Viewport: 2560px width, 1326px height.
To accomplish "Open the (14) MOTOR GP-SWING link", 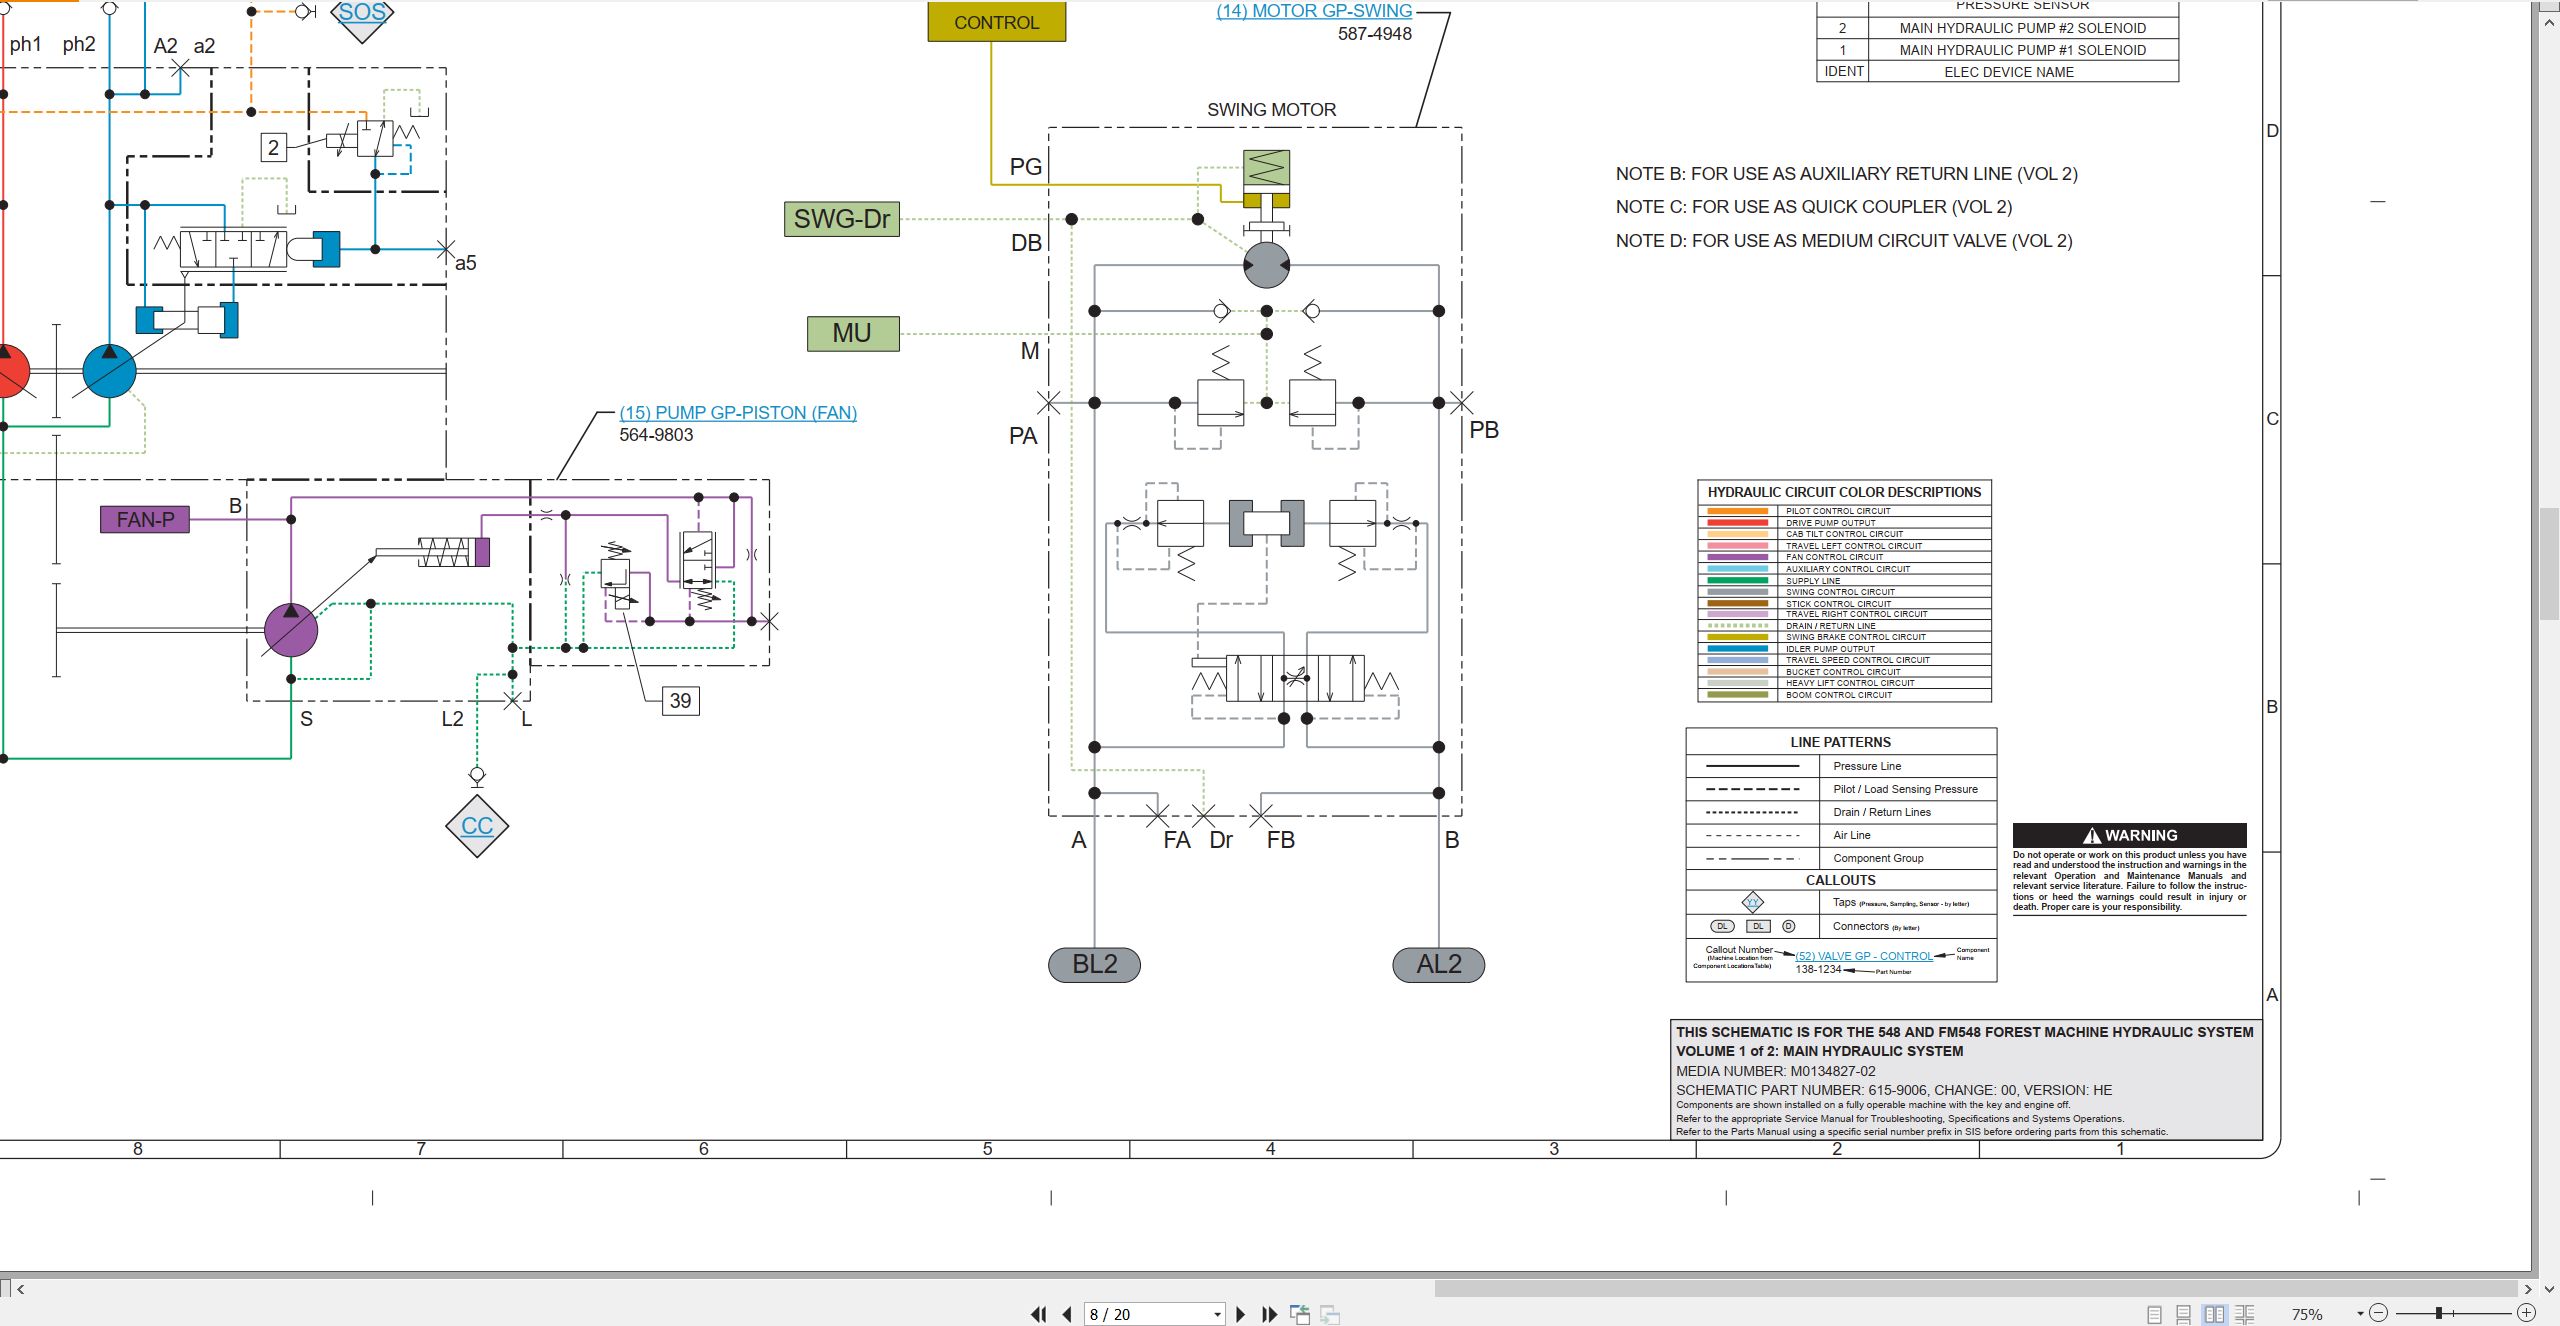I will tap(1314, 11).
